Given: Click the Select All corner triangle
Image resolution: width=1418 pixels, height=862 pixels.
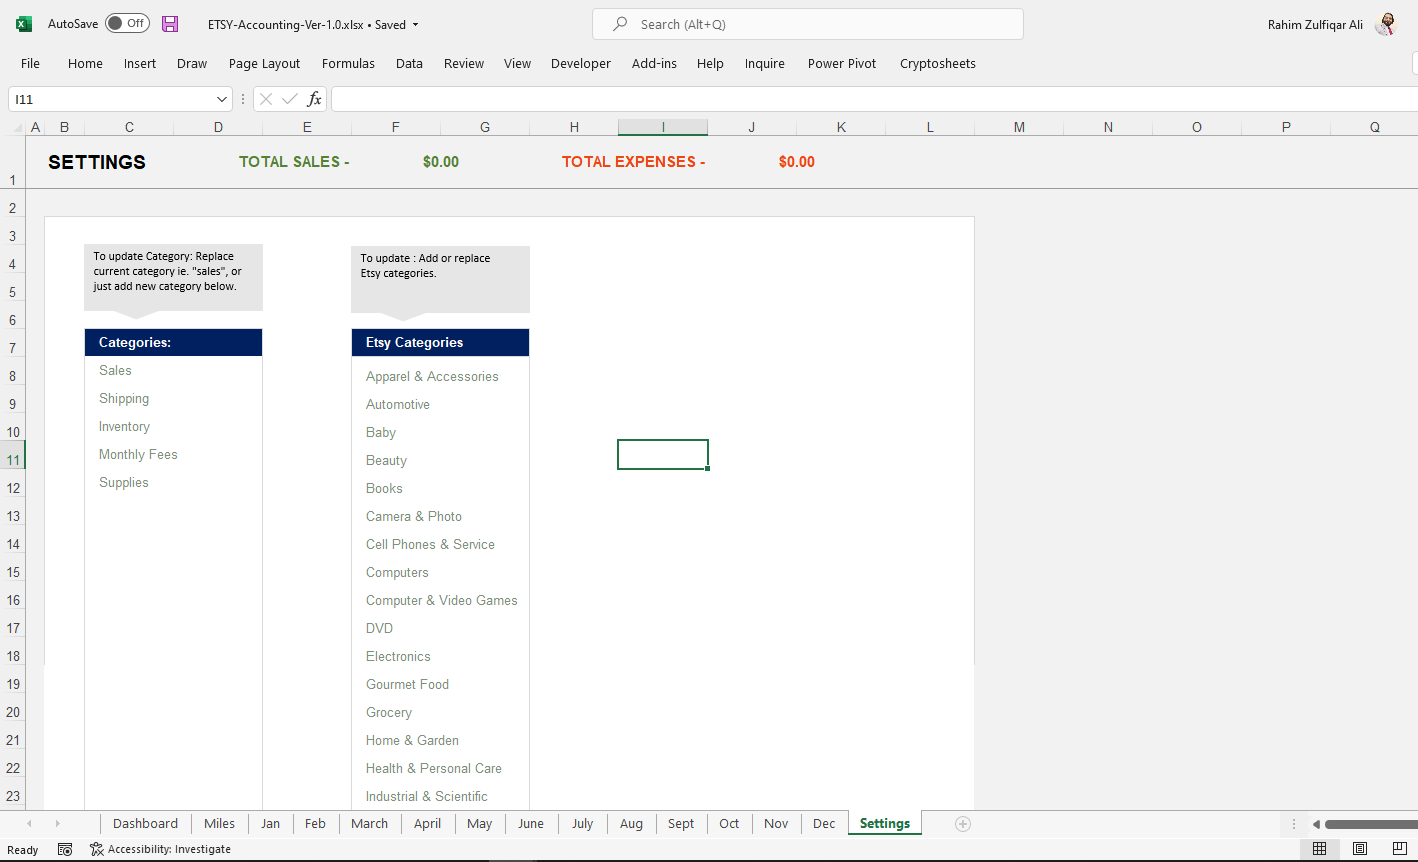Looking at the screenshot, I should (x=17, y=127).
